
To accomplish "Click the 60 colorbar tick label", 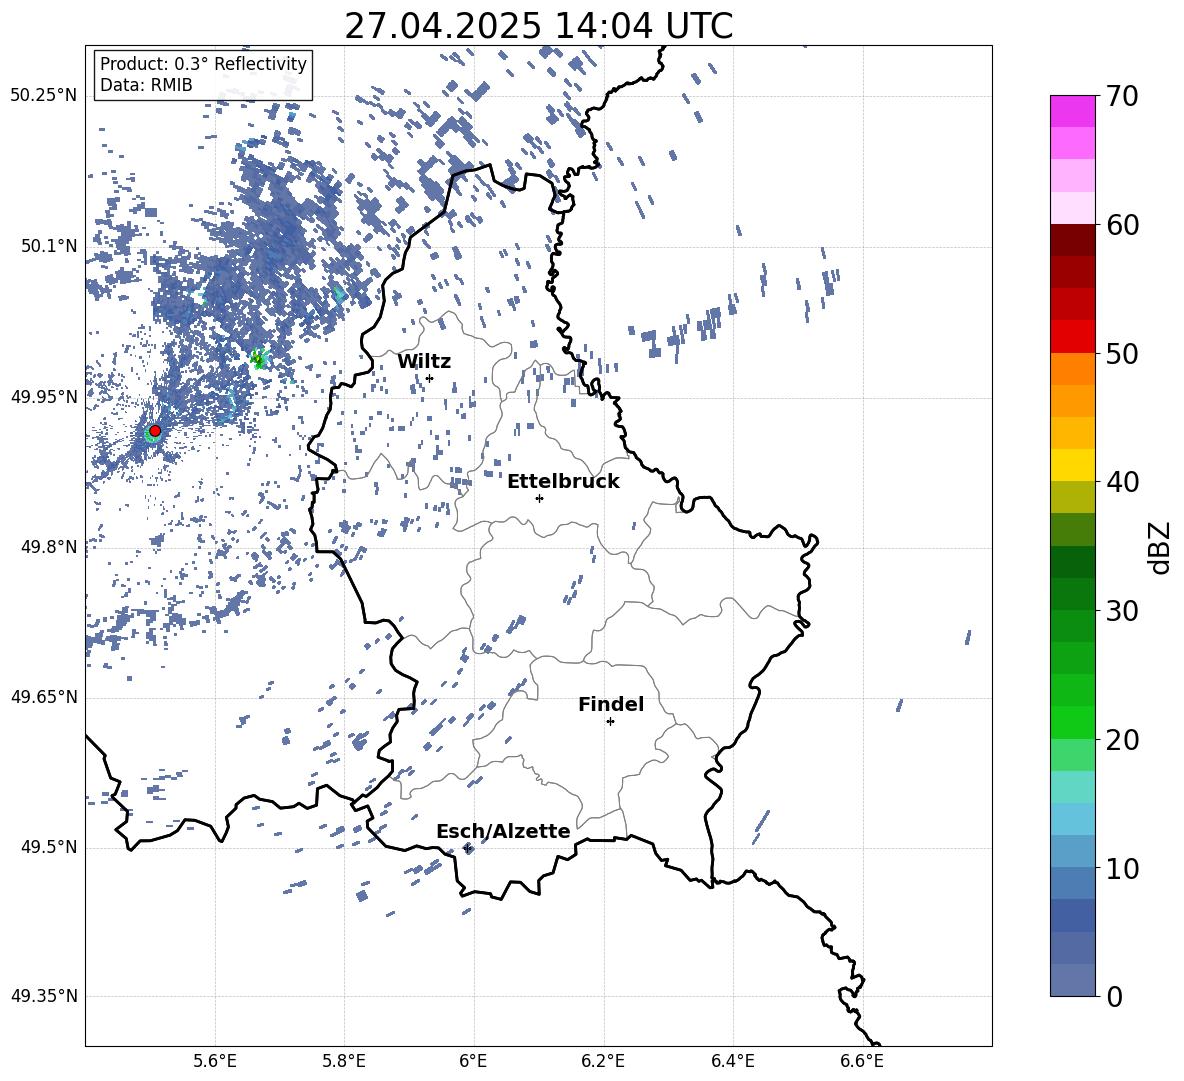I will [1122, 225].
